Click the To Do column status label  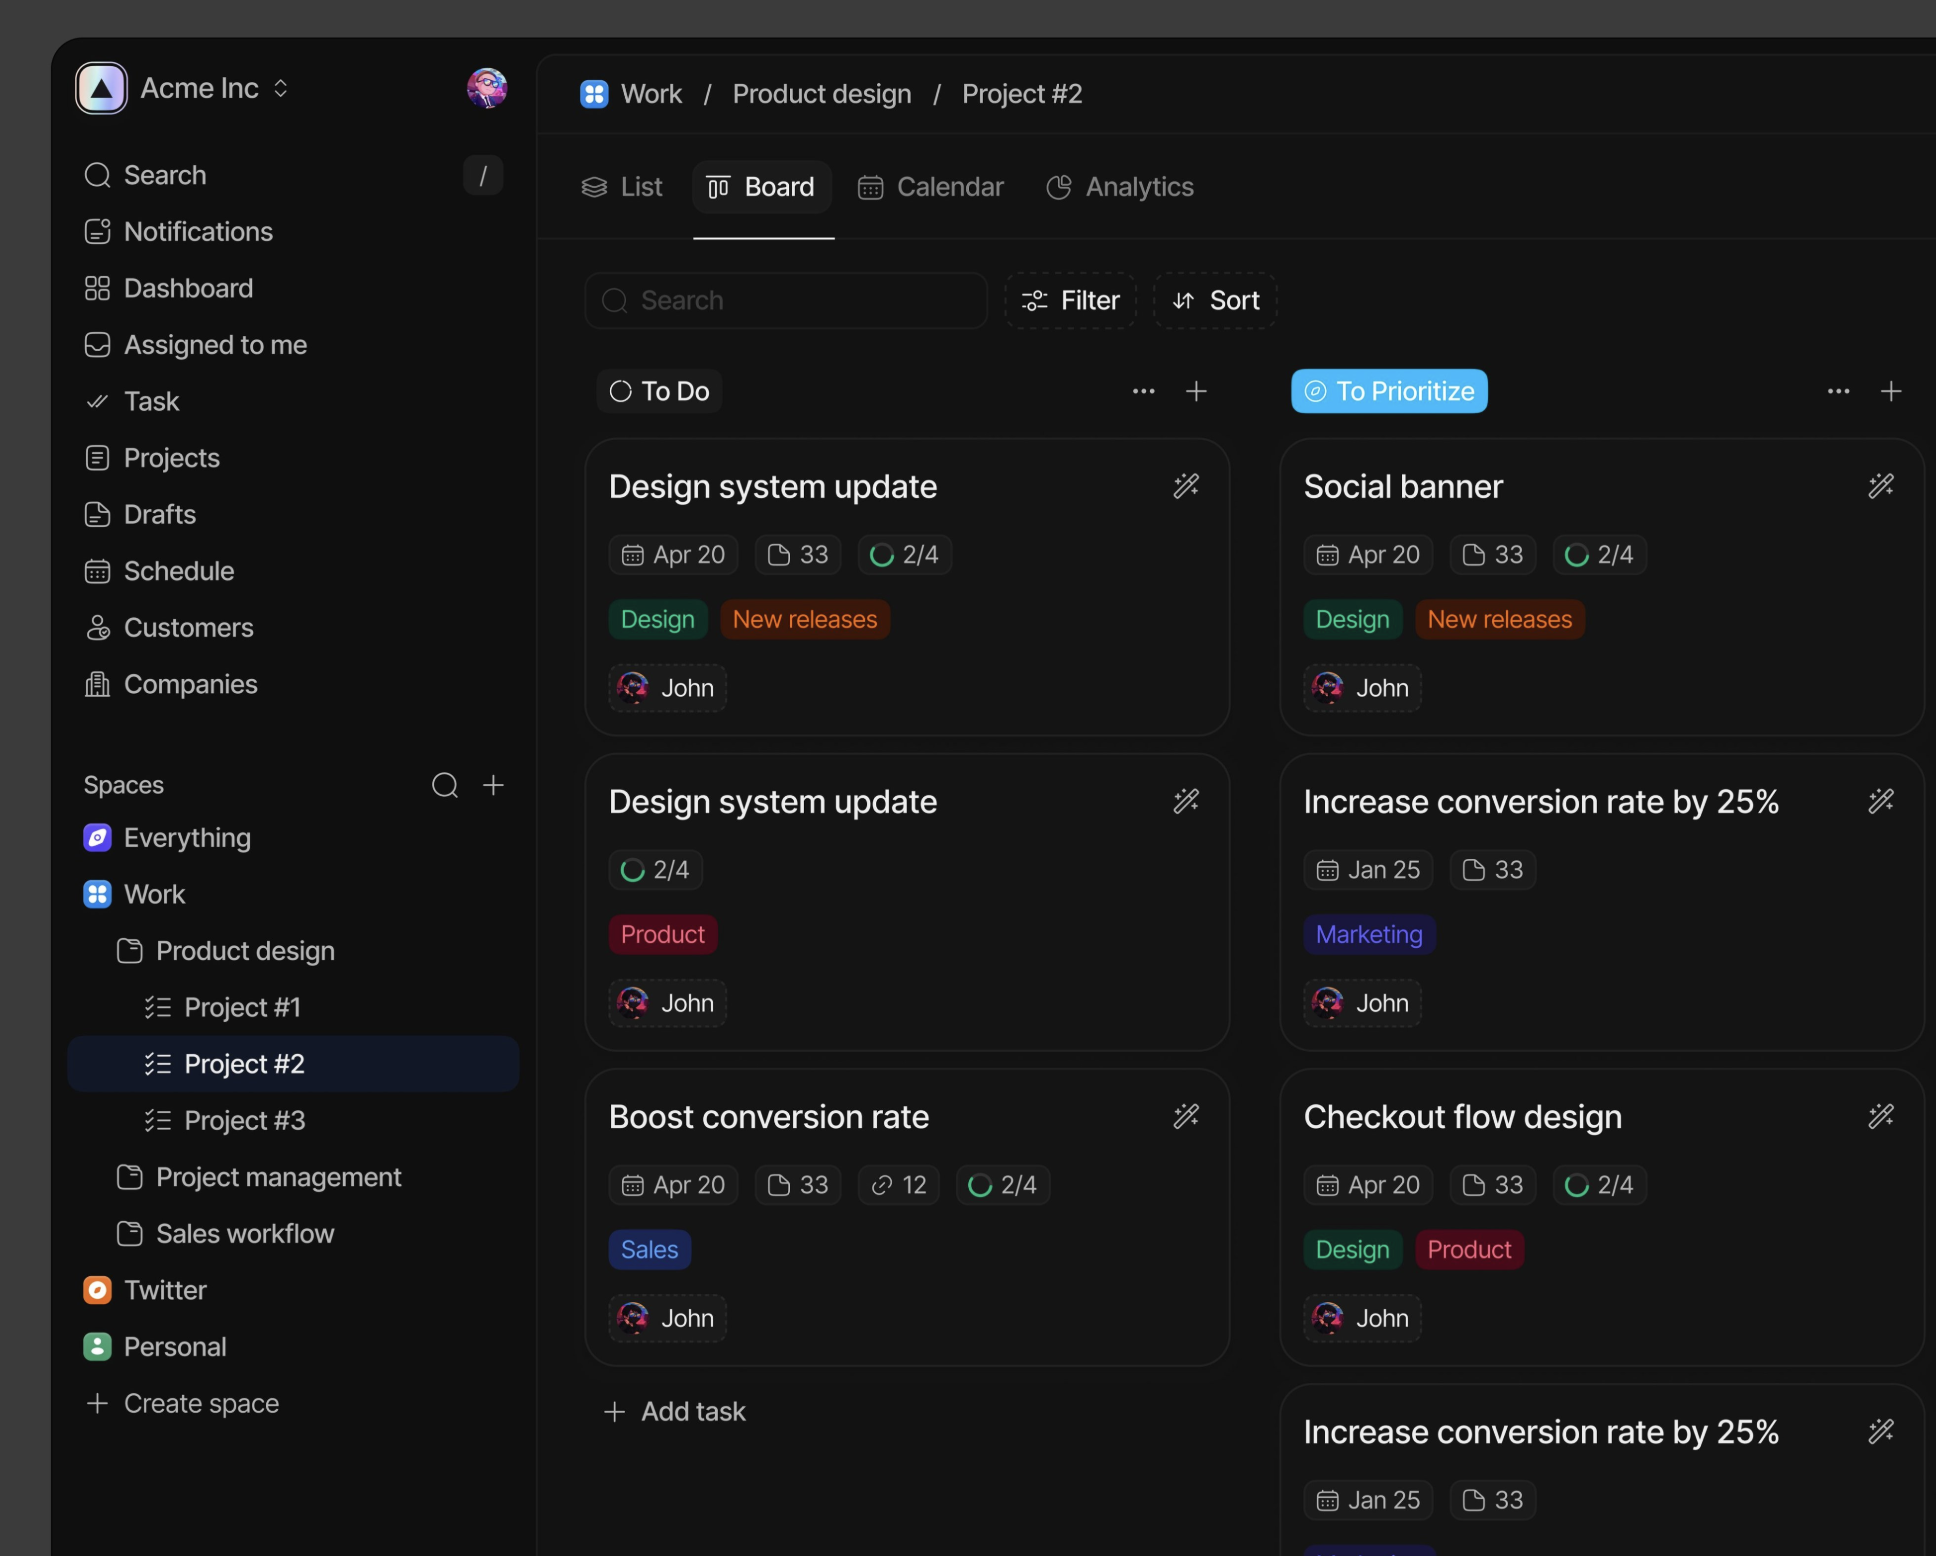659,391
